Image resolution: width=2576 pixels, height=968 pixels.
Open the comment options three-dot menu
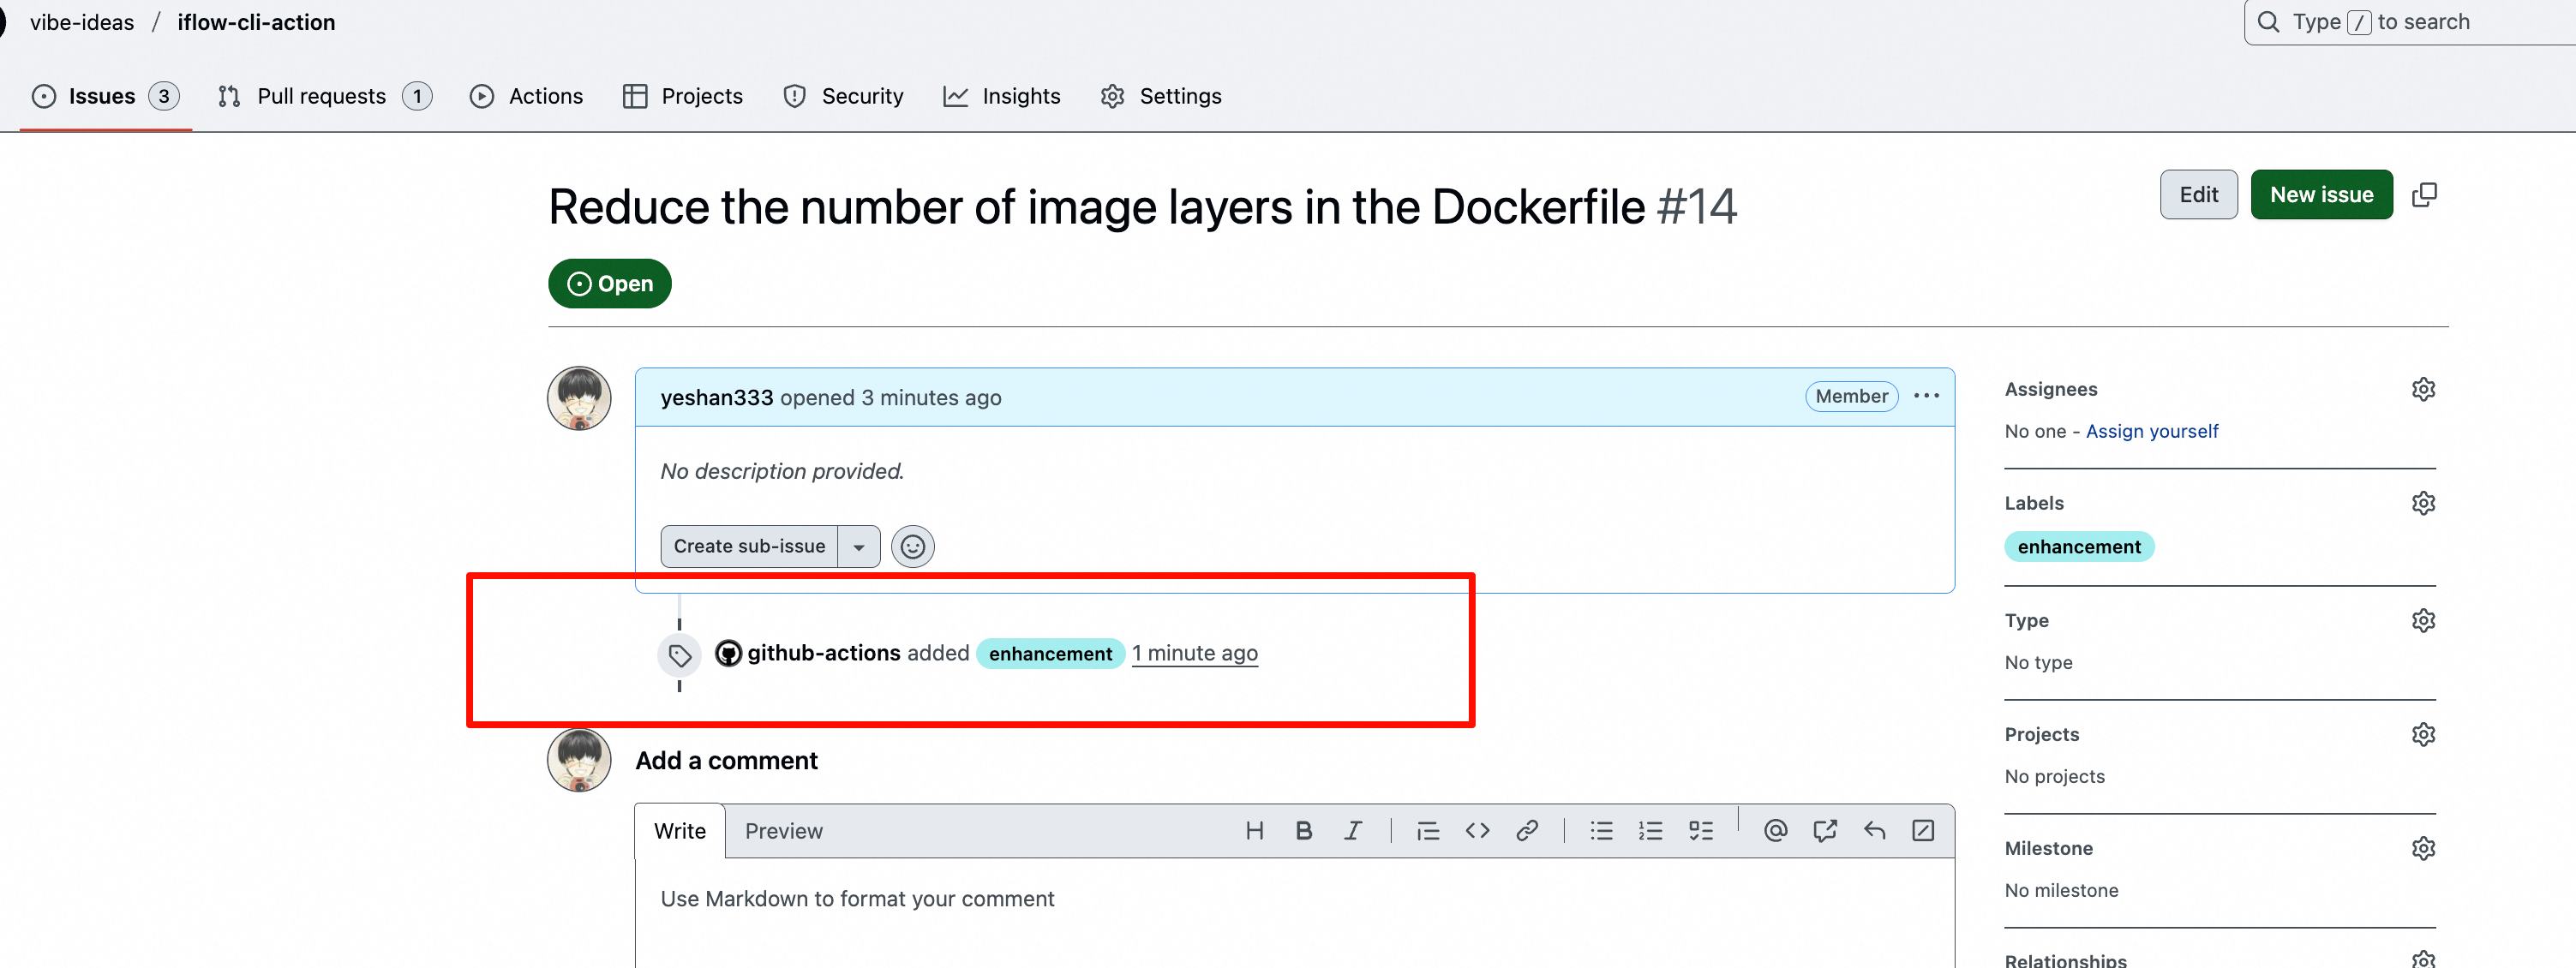pyautogui.click(x=1926, y=396)
